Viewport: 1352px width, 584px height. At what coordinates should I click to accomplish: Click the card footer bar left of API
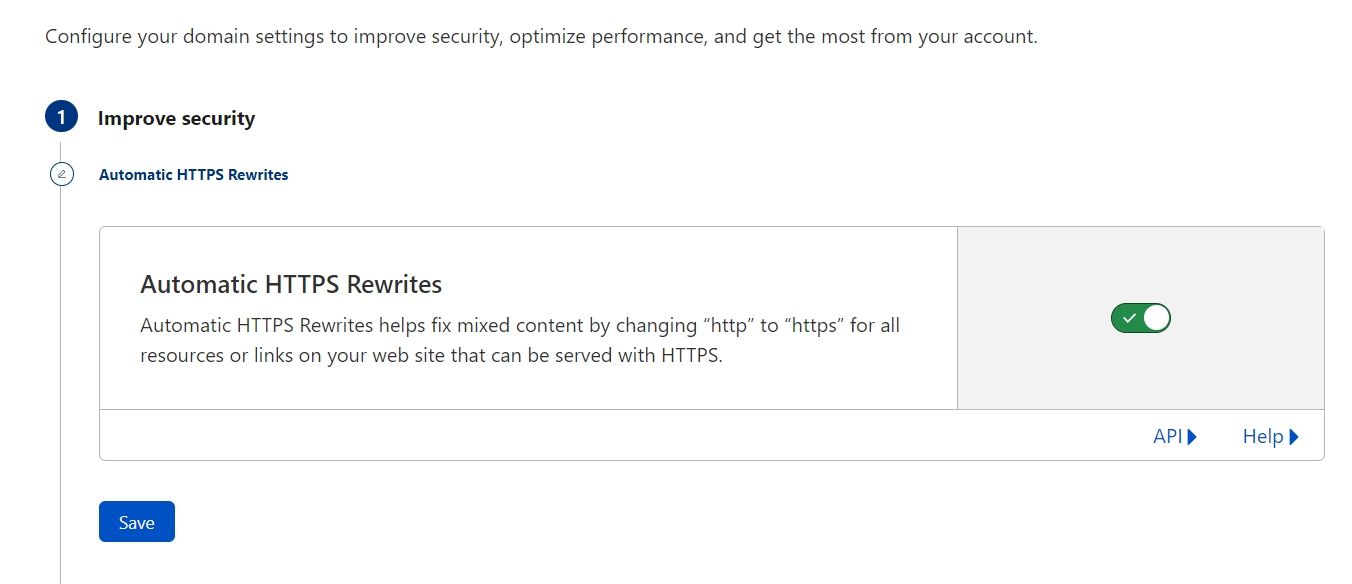600,436
